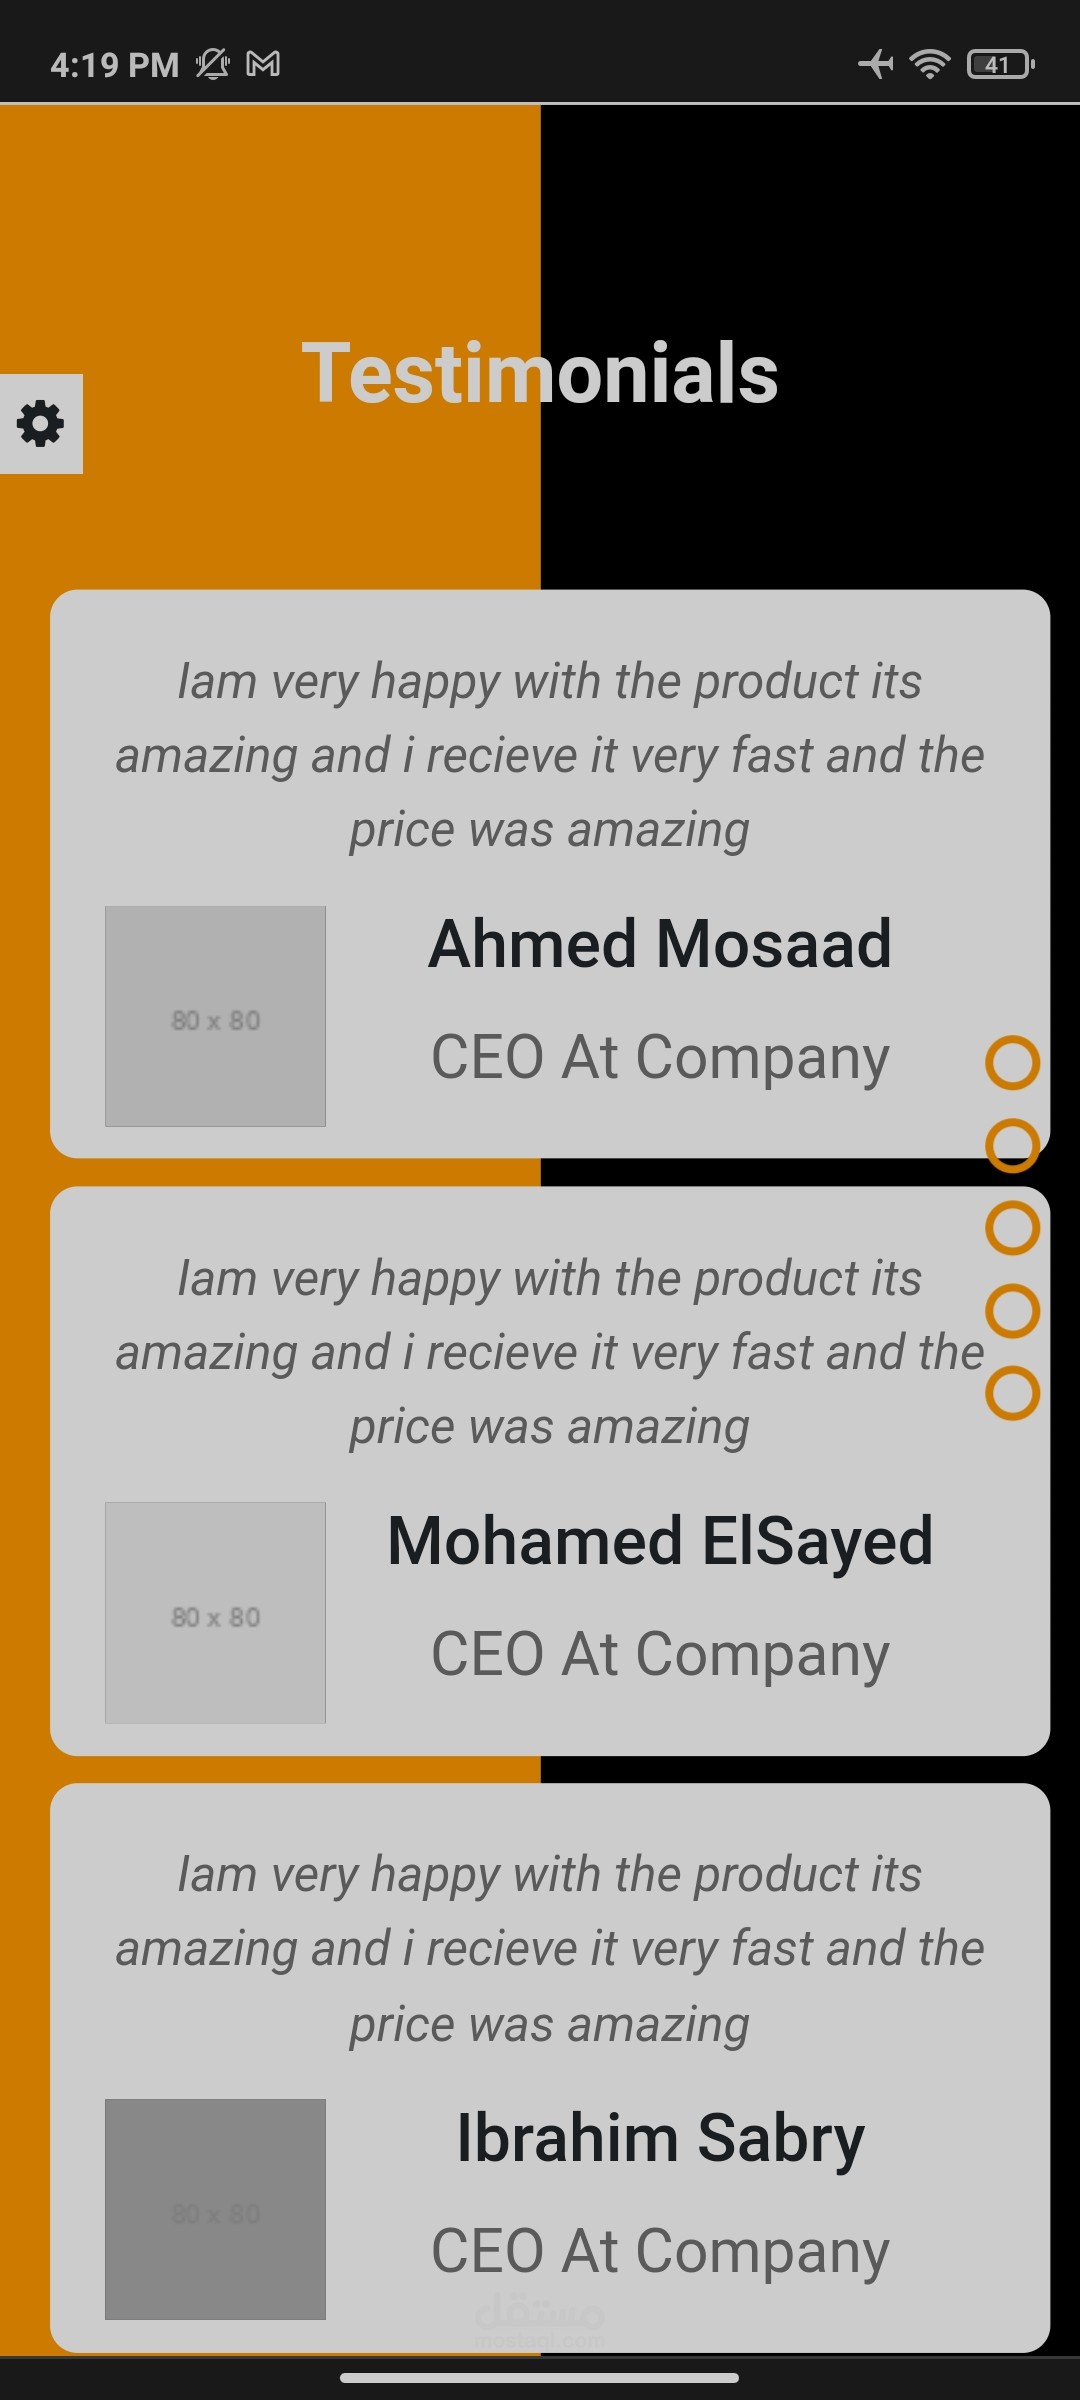Select the second orange navigation bullet
Viewport: 1080px width, 2400px height.
(x=1012, y=1145)
